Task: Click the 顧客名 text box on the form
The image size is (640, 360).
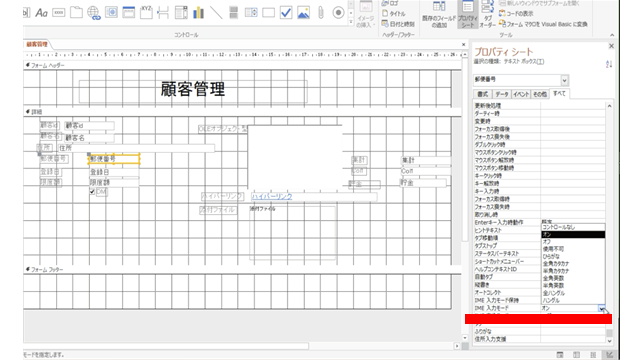Action: point(89,138)
